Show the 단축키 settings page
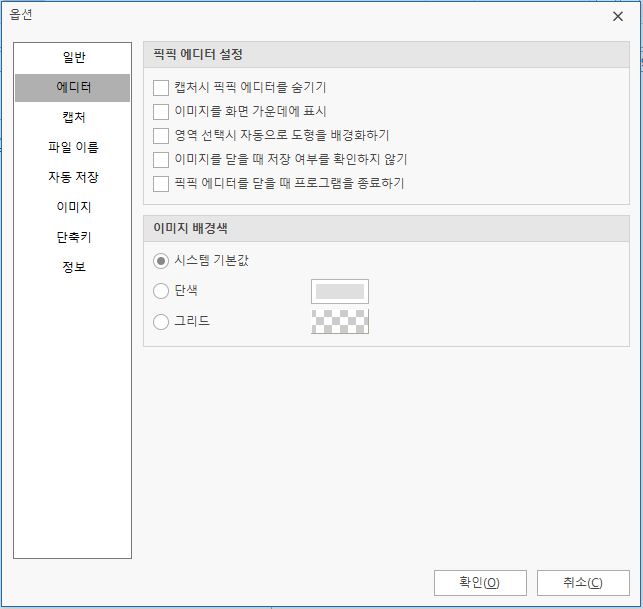Image resolution: width=643 pixels, height=609 pixels. 73,237
